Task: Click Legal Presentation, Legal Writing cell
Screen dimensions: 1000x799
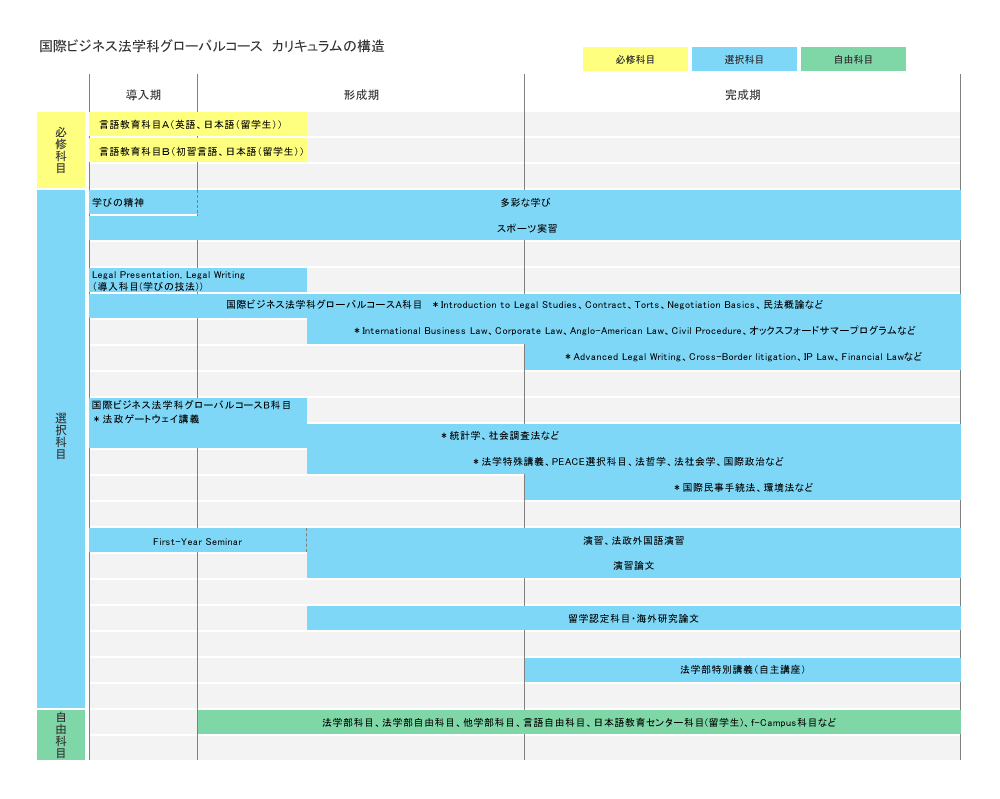Action: 198,281
